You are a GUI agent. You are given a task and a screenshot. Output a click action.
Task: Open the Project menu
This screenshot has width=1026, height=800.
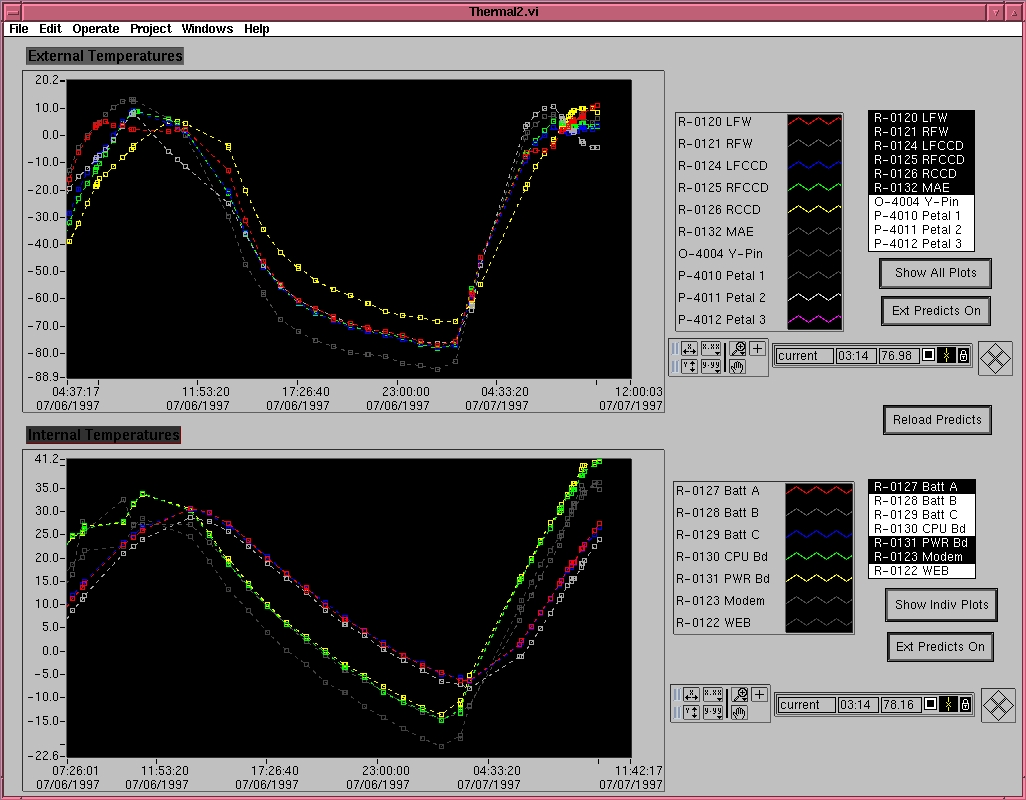coord(150,29)
